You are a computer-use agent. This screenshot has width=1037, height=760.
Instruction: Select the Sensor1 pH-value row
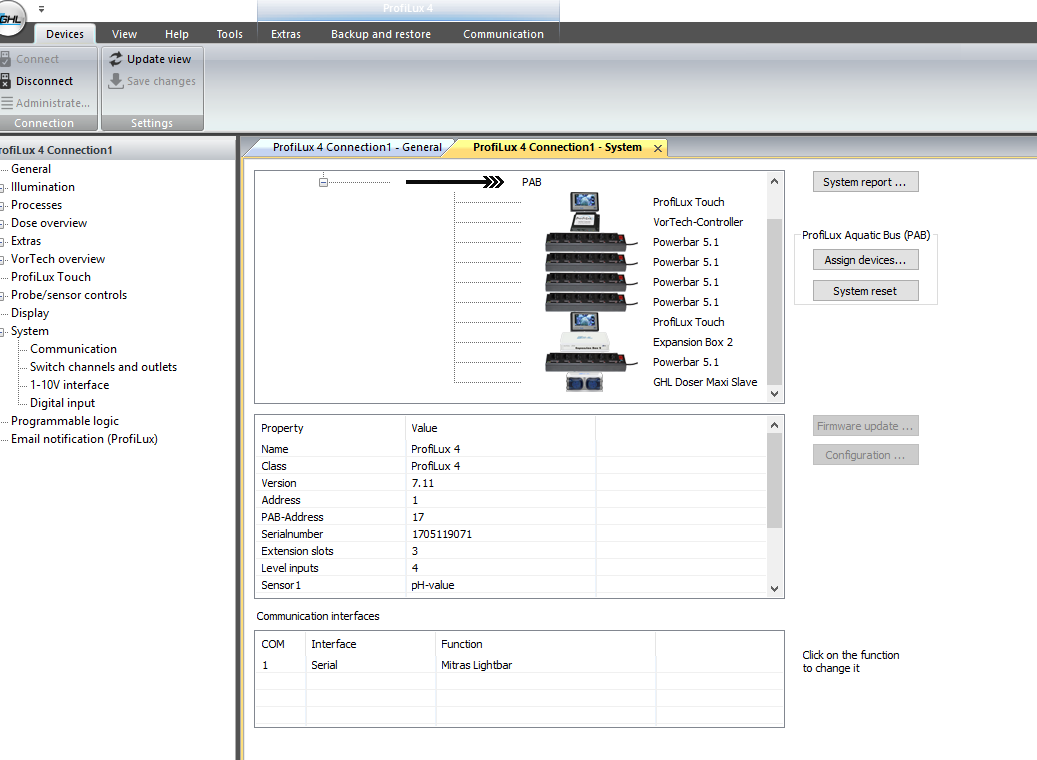511,585
